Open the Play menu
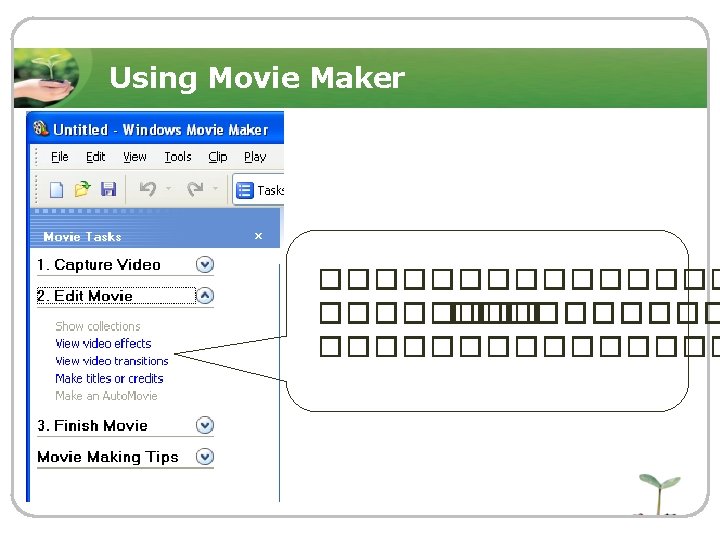 255,157
